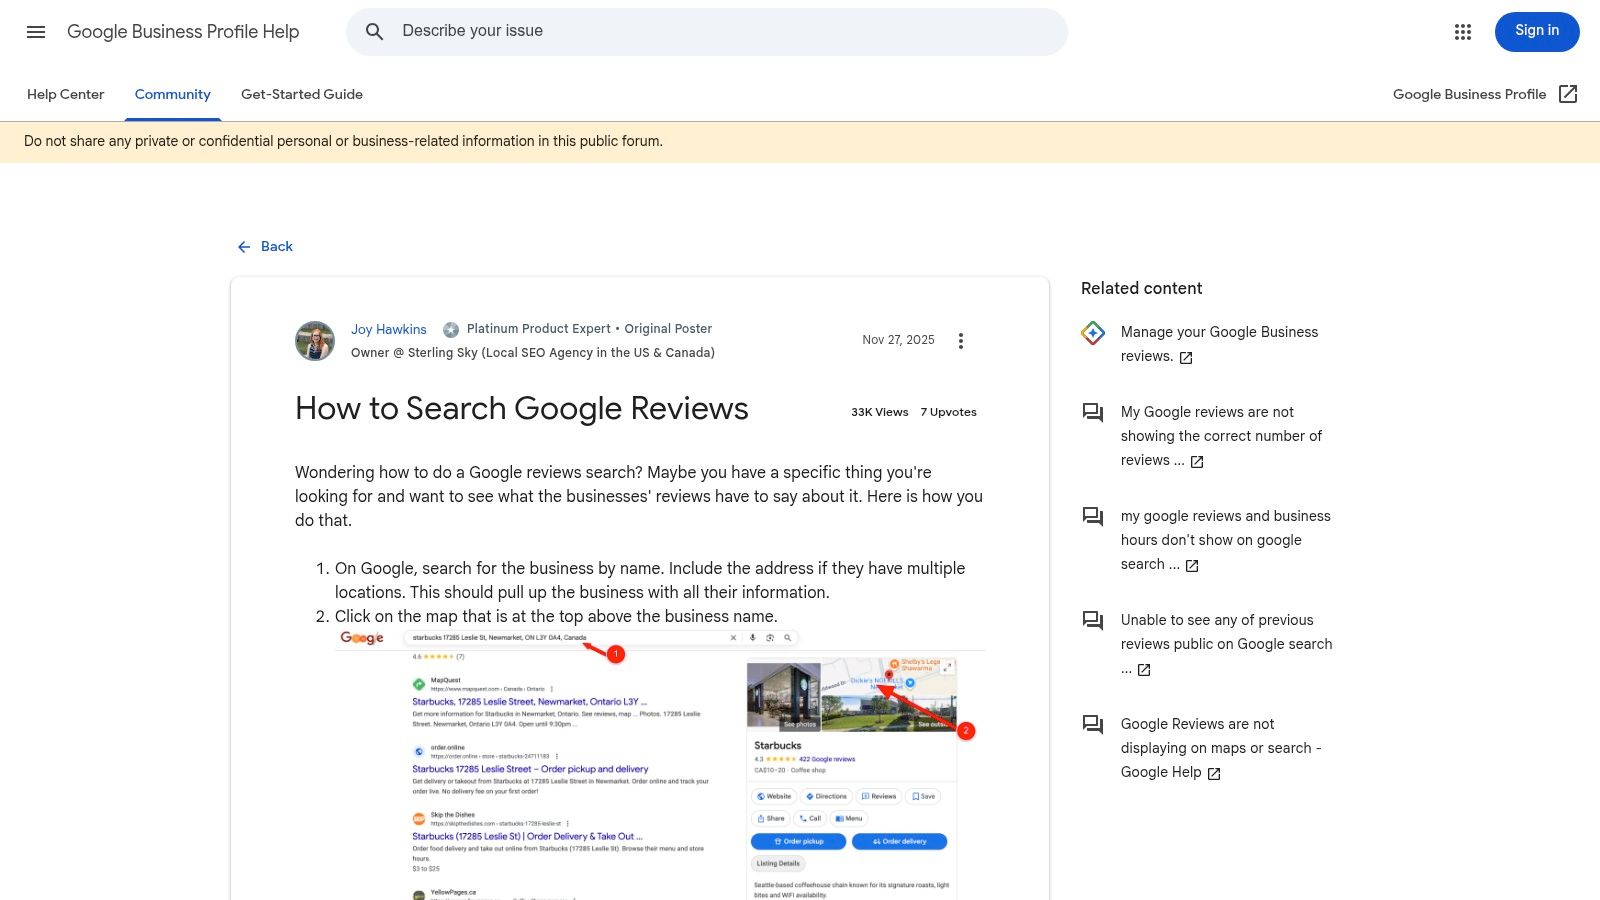This screenshot has width=1600, height=900.
Task: Click the external-link icon after Google Help
Action: pos(1214,774)
